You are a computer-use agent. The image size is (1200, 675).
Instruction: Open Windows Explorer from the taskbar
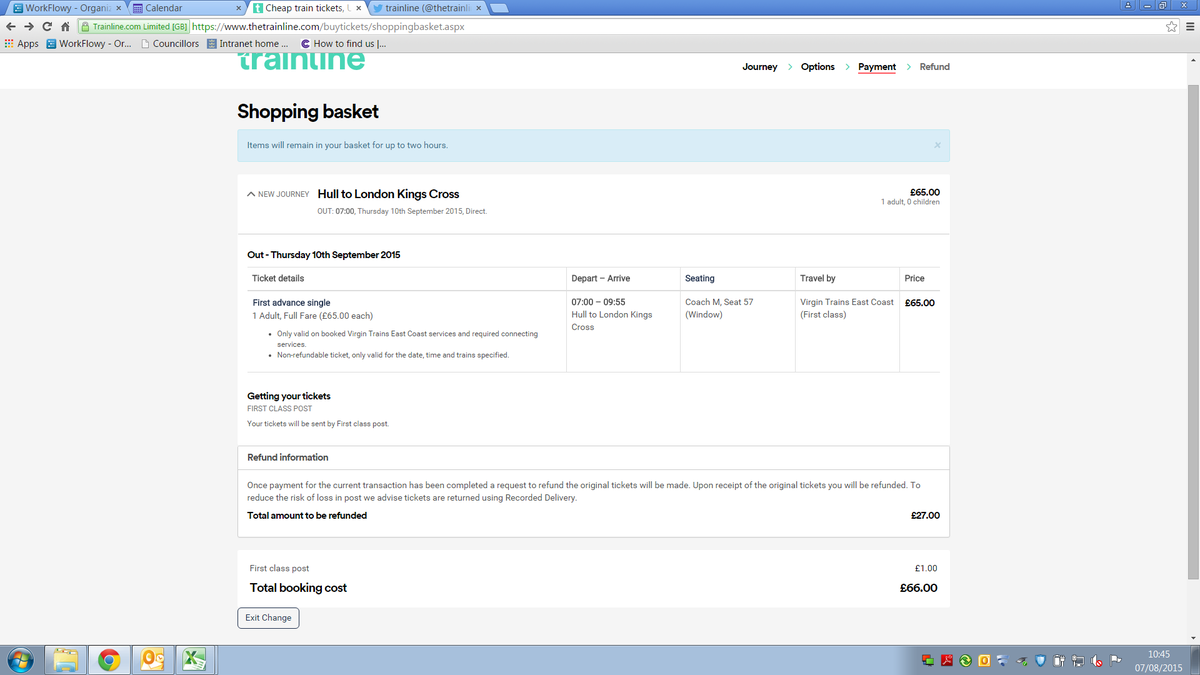coord(66,660)
